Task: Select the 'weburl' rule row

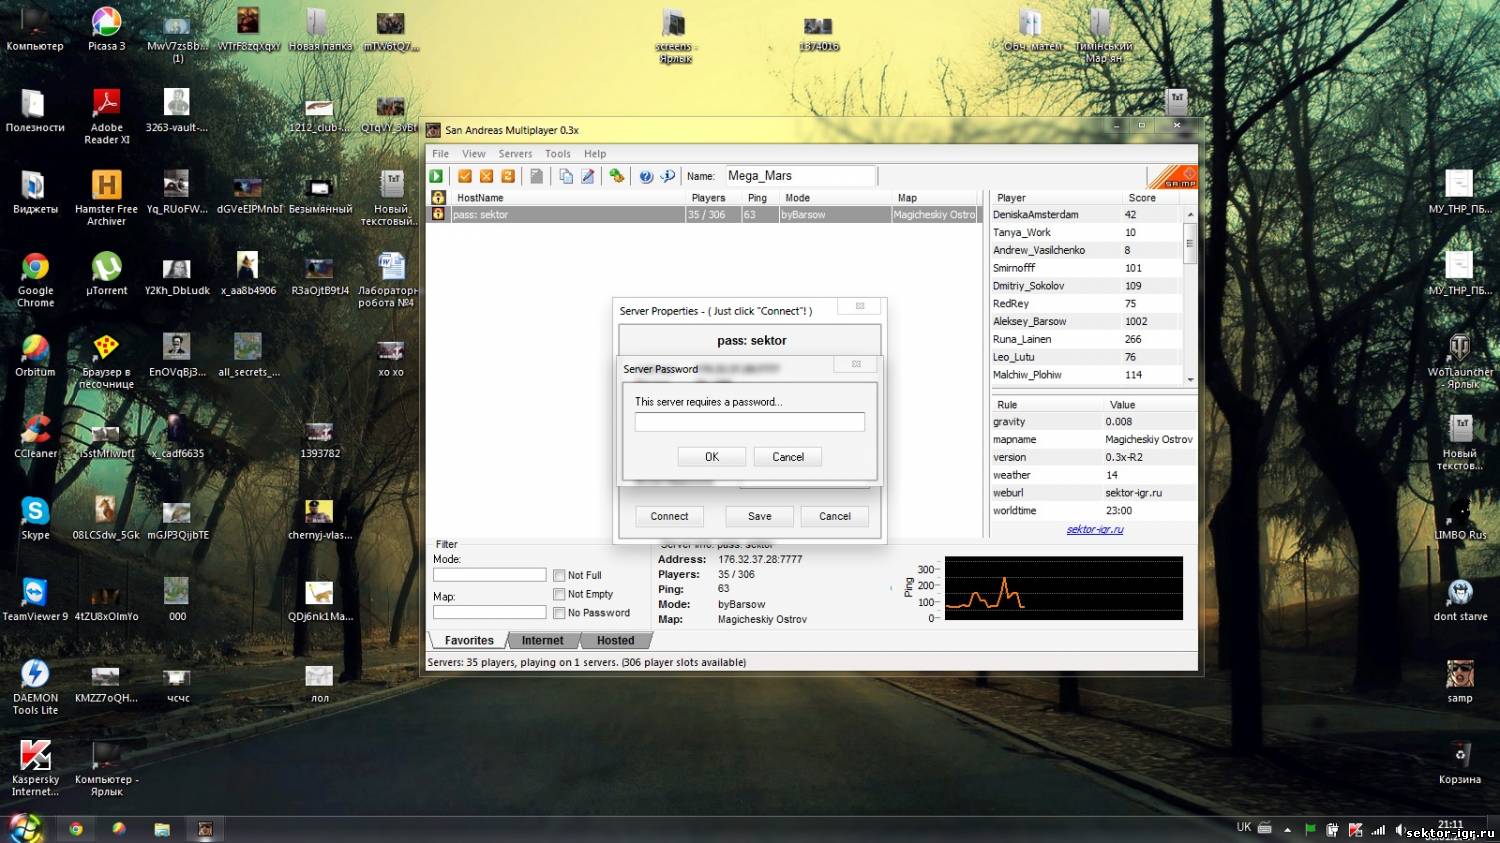Action: click(1094, 493)
